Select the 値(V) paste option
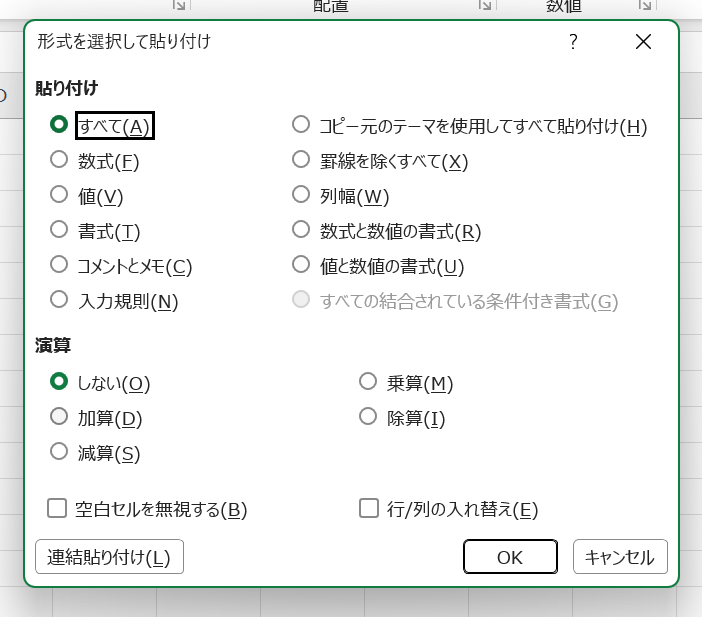This screenshot has width=702, height=617. (x=59, y=194)
